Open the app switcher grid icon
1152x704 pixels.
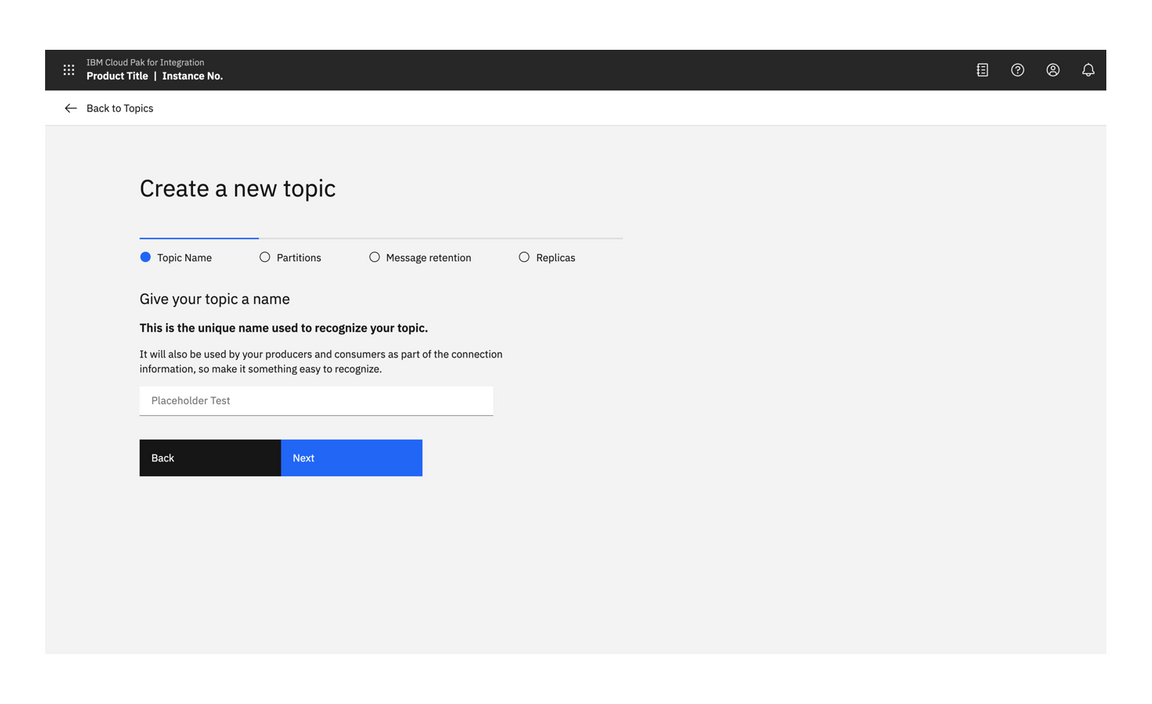(68, 69)
